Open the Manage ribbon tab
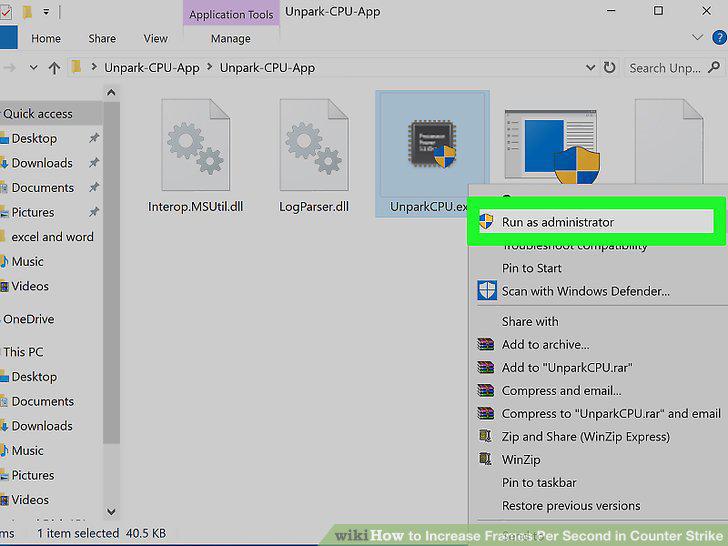The height and width of the screenshot is (546, 728). point(231,39)
